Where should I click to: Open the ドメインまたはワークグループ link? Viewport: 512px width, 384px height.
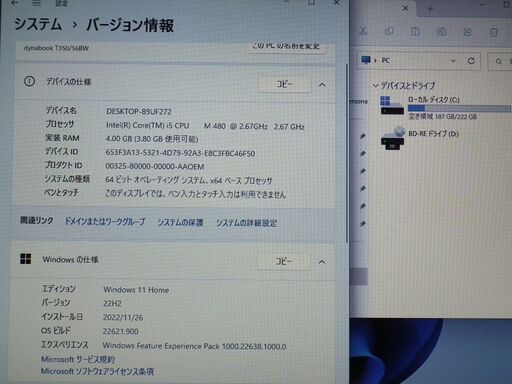[x=105, y=222]
